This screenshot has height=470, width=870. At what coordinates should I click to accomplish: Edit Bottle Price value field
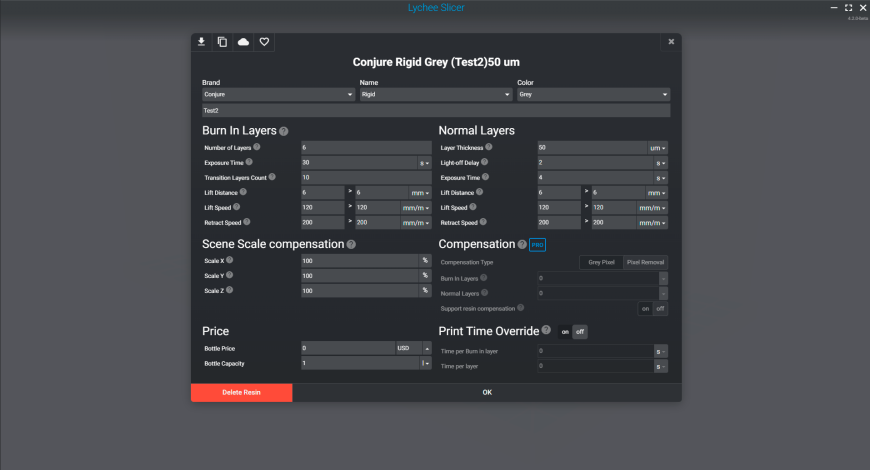[348, 348]
